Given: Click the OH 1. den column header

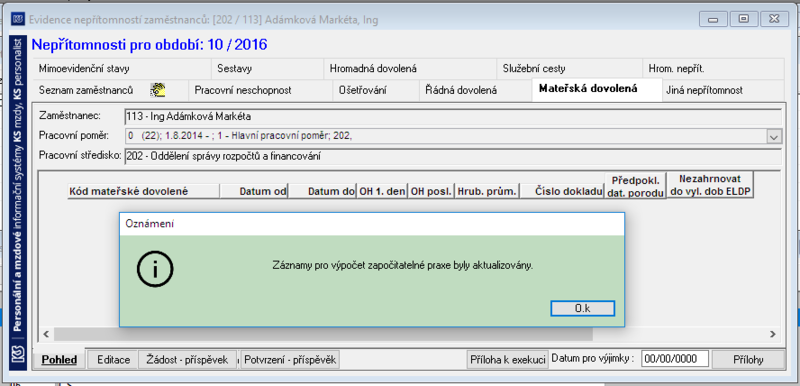Looking at the screenshot, I should [x=382, y=191].
